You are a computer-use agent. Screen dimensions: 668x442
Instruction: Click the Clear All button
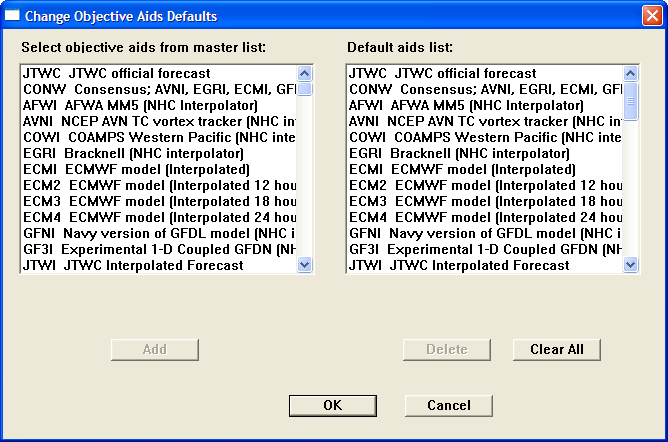click(x=557, y=350)
